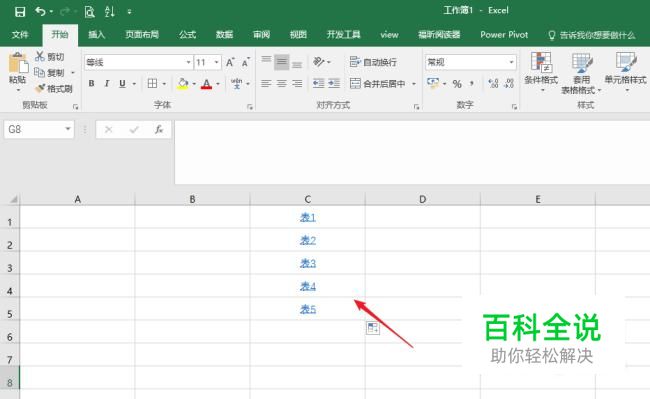Toggle underline formatting
The width and height of the screenshot is (650, 399).
tap(122, 84)
